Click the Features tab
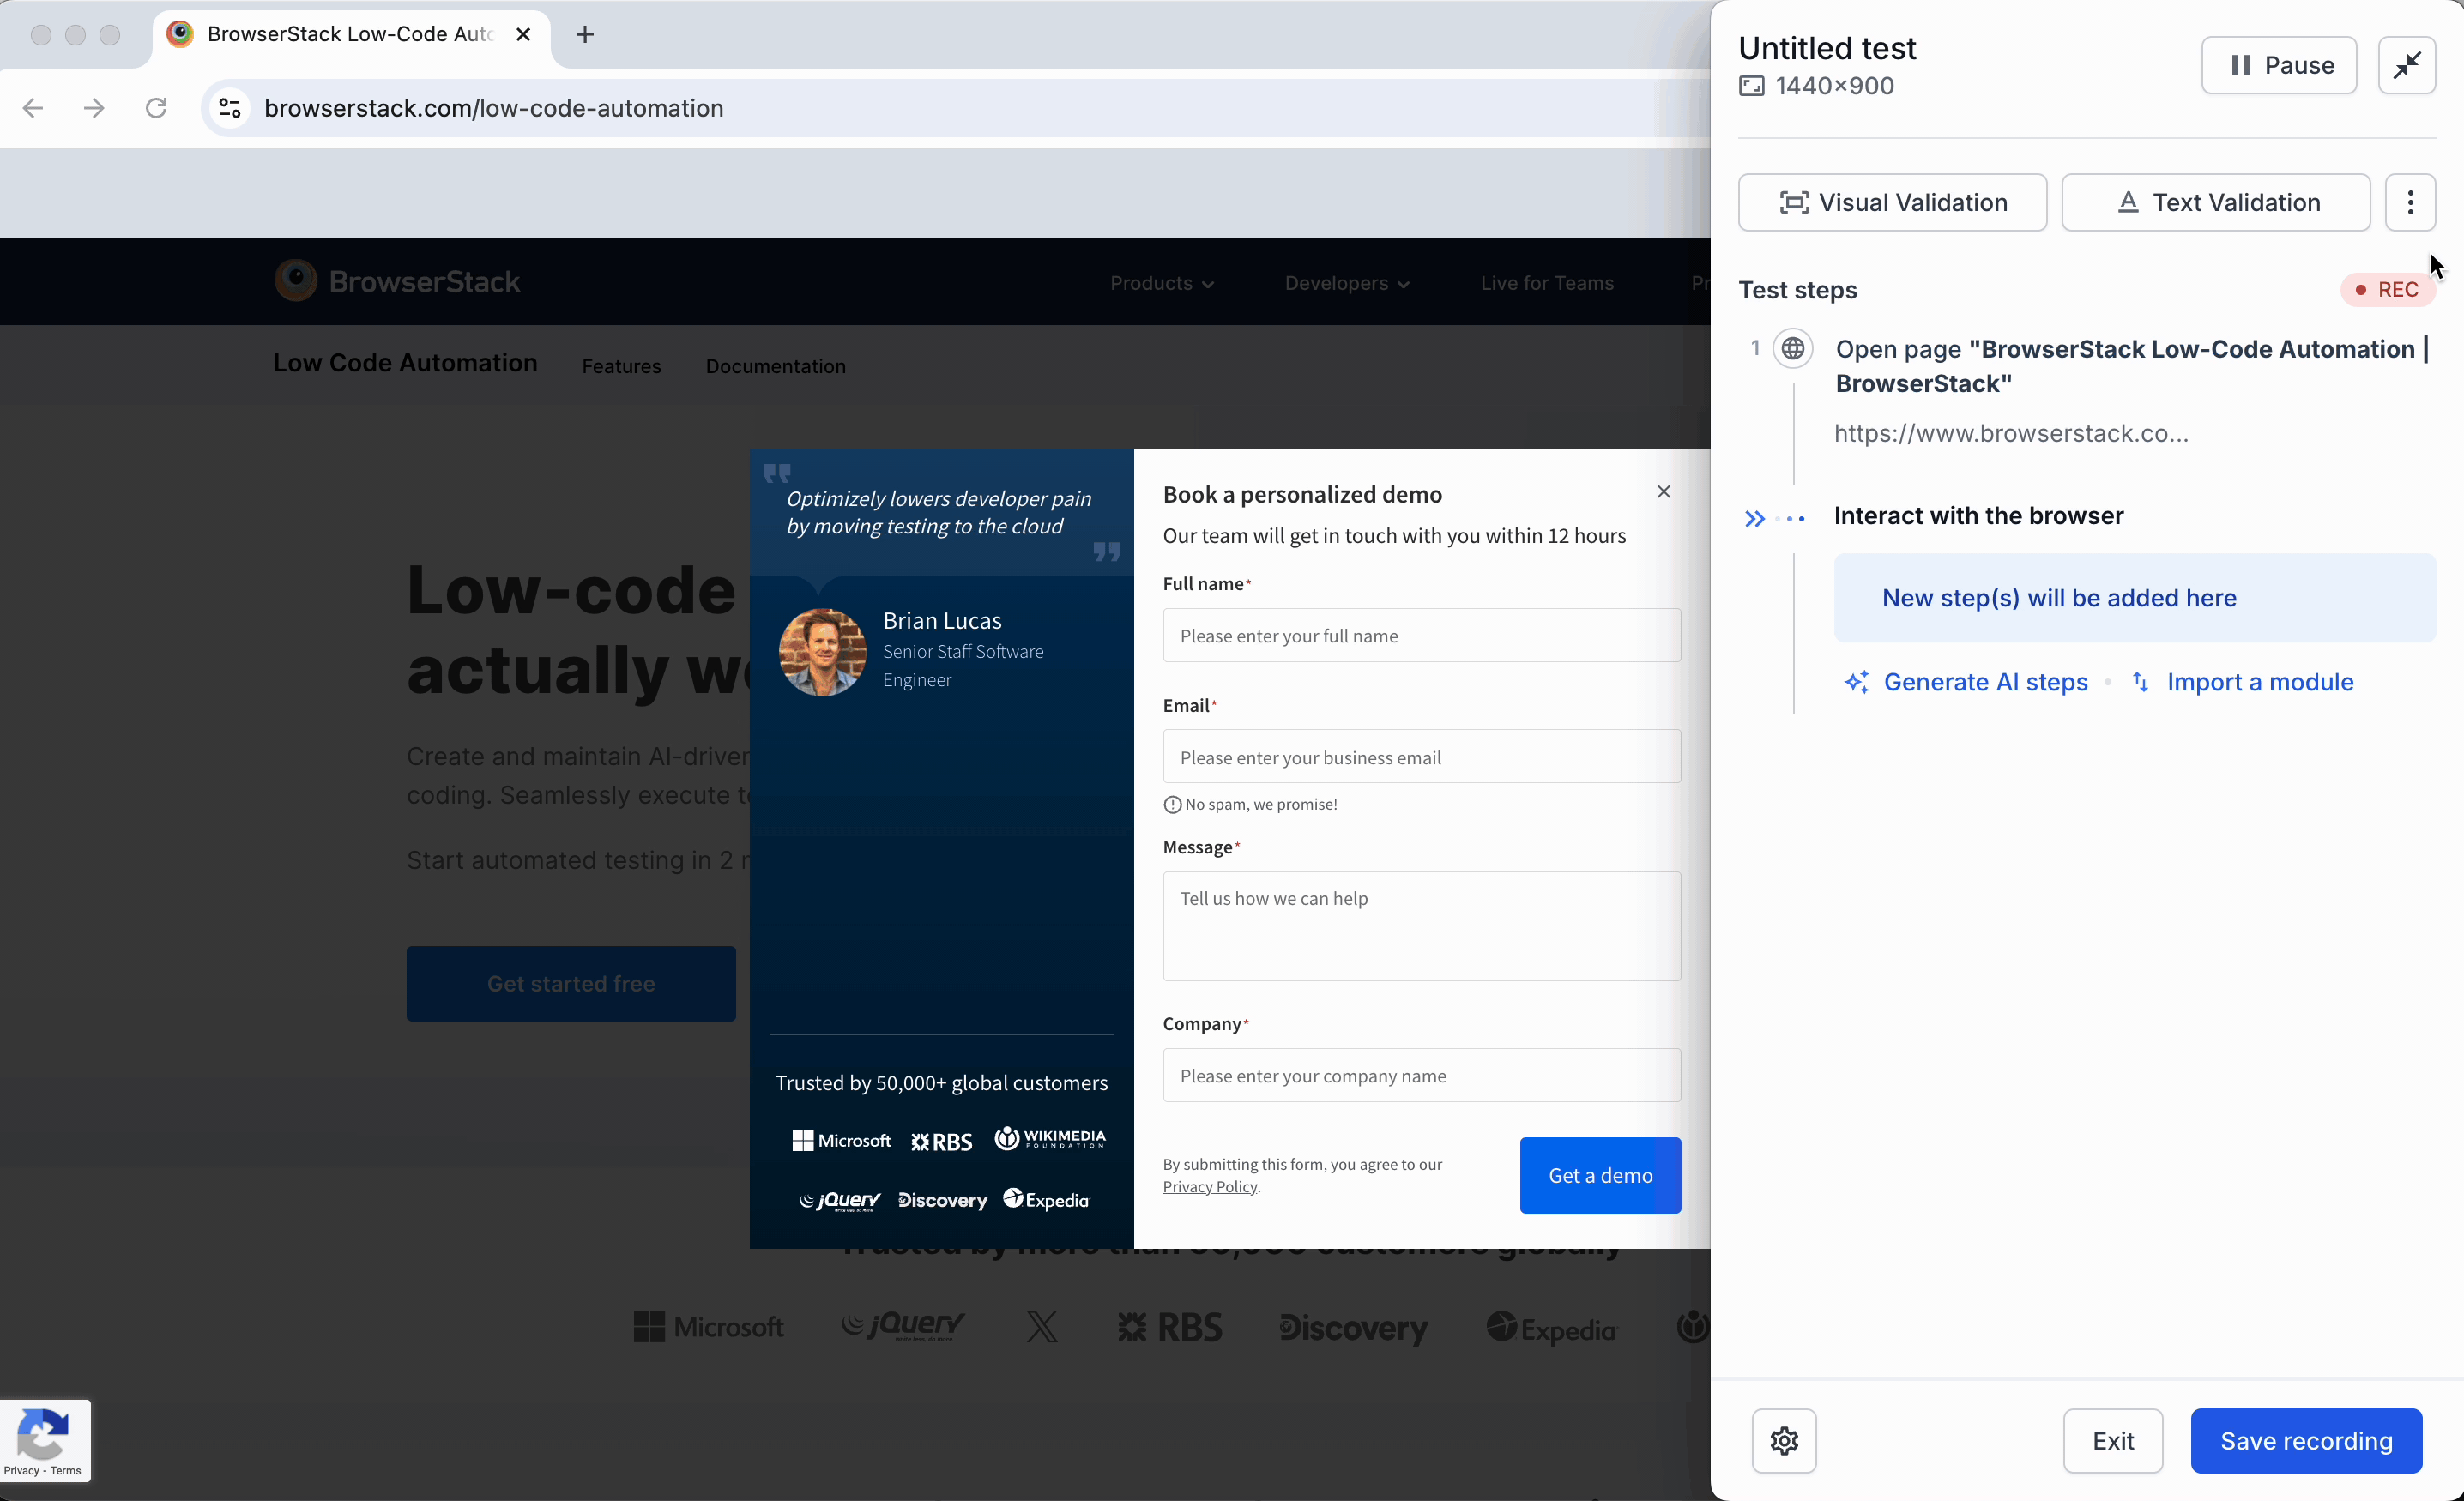Viewport: 2464px width, 1501px height. (621, 365)
